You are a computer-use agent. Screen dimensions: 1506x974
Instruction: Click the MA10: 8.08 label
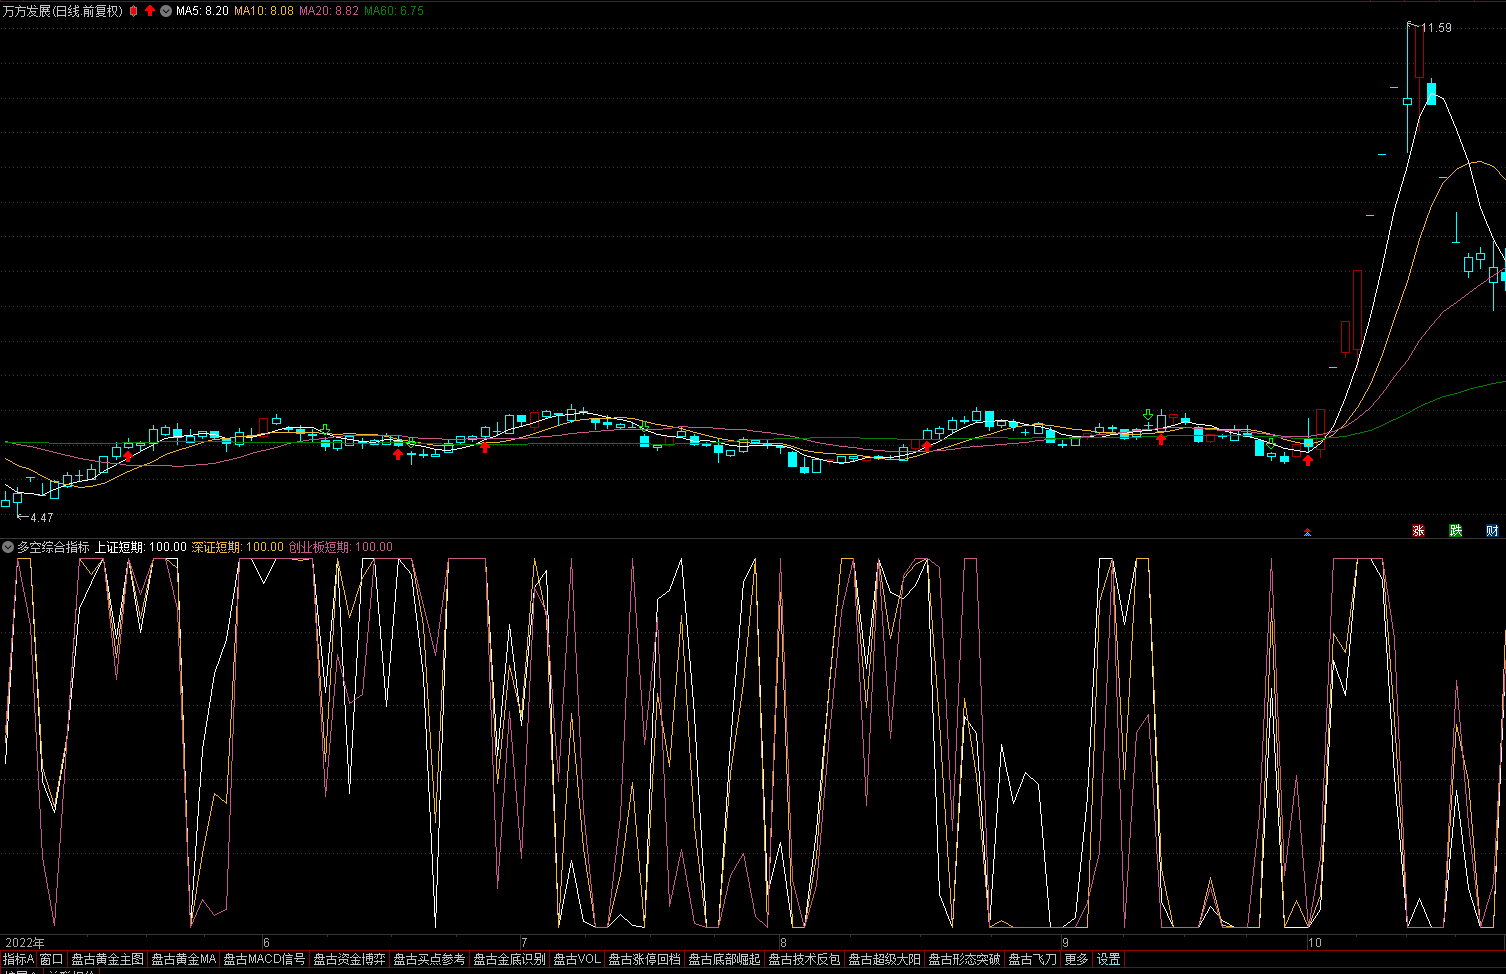coord(264,11)
